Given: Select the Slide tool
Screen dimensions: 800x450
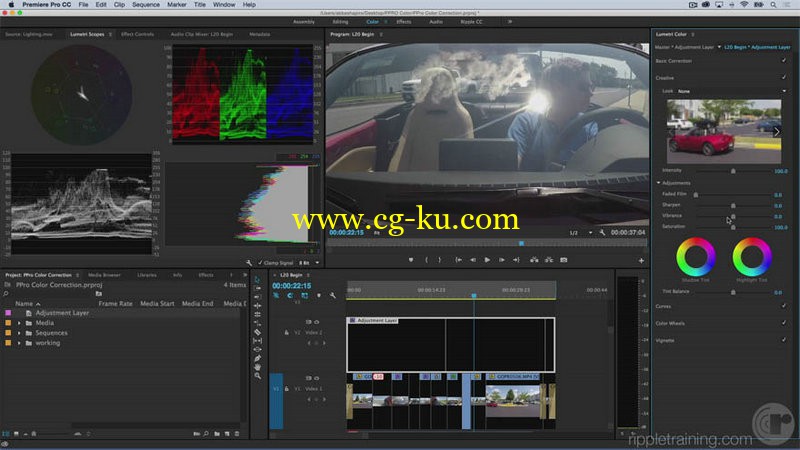Looking at the screenshot, I should [257, 349].
